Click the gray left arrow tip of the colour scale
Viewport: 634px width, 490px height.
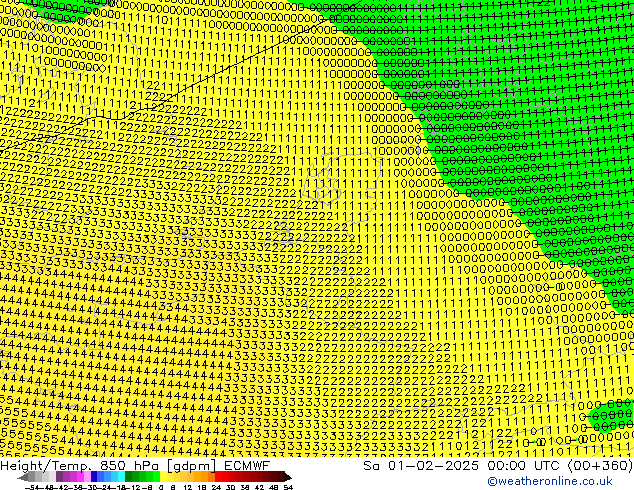23,477
